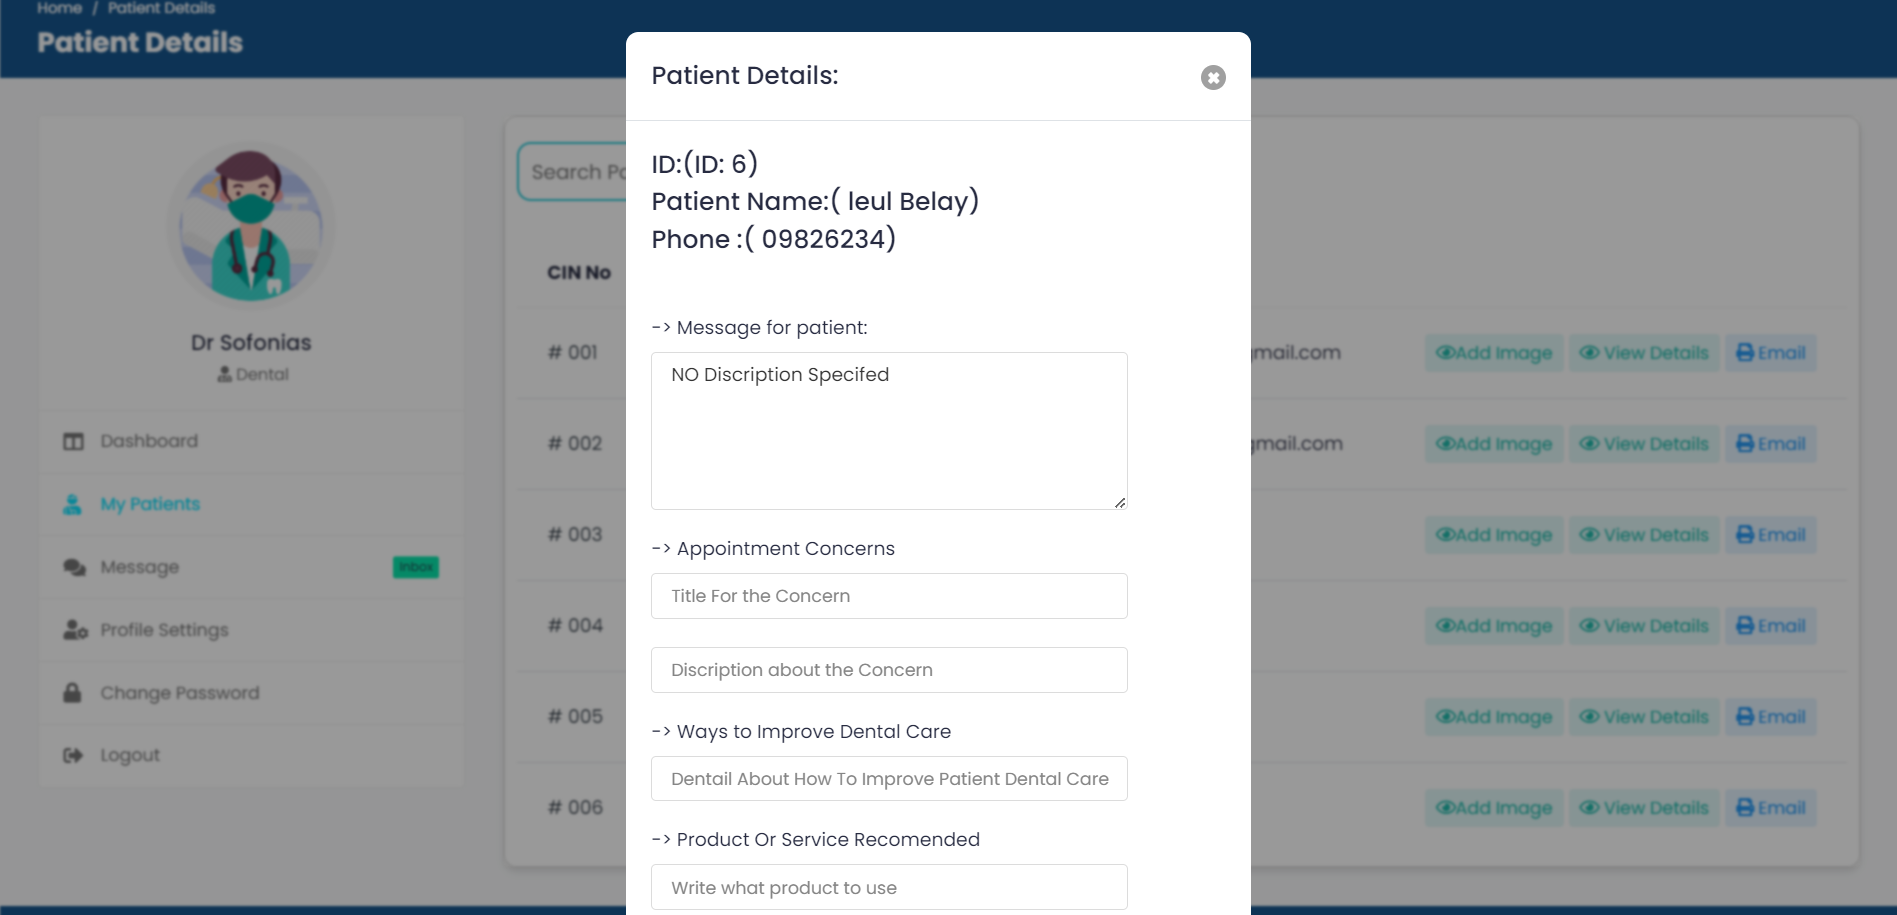Click the Change Password lock icon

72,693
